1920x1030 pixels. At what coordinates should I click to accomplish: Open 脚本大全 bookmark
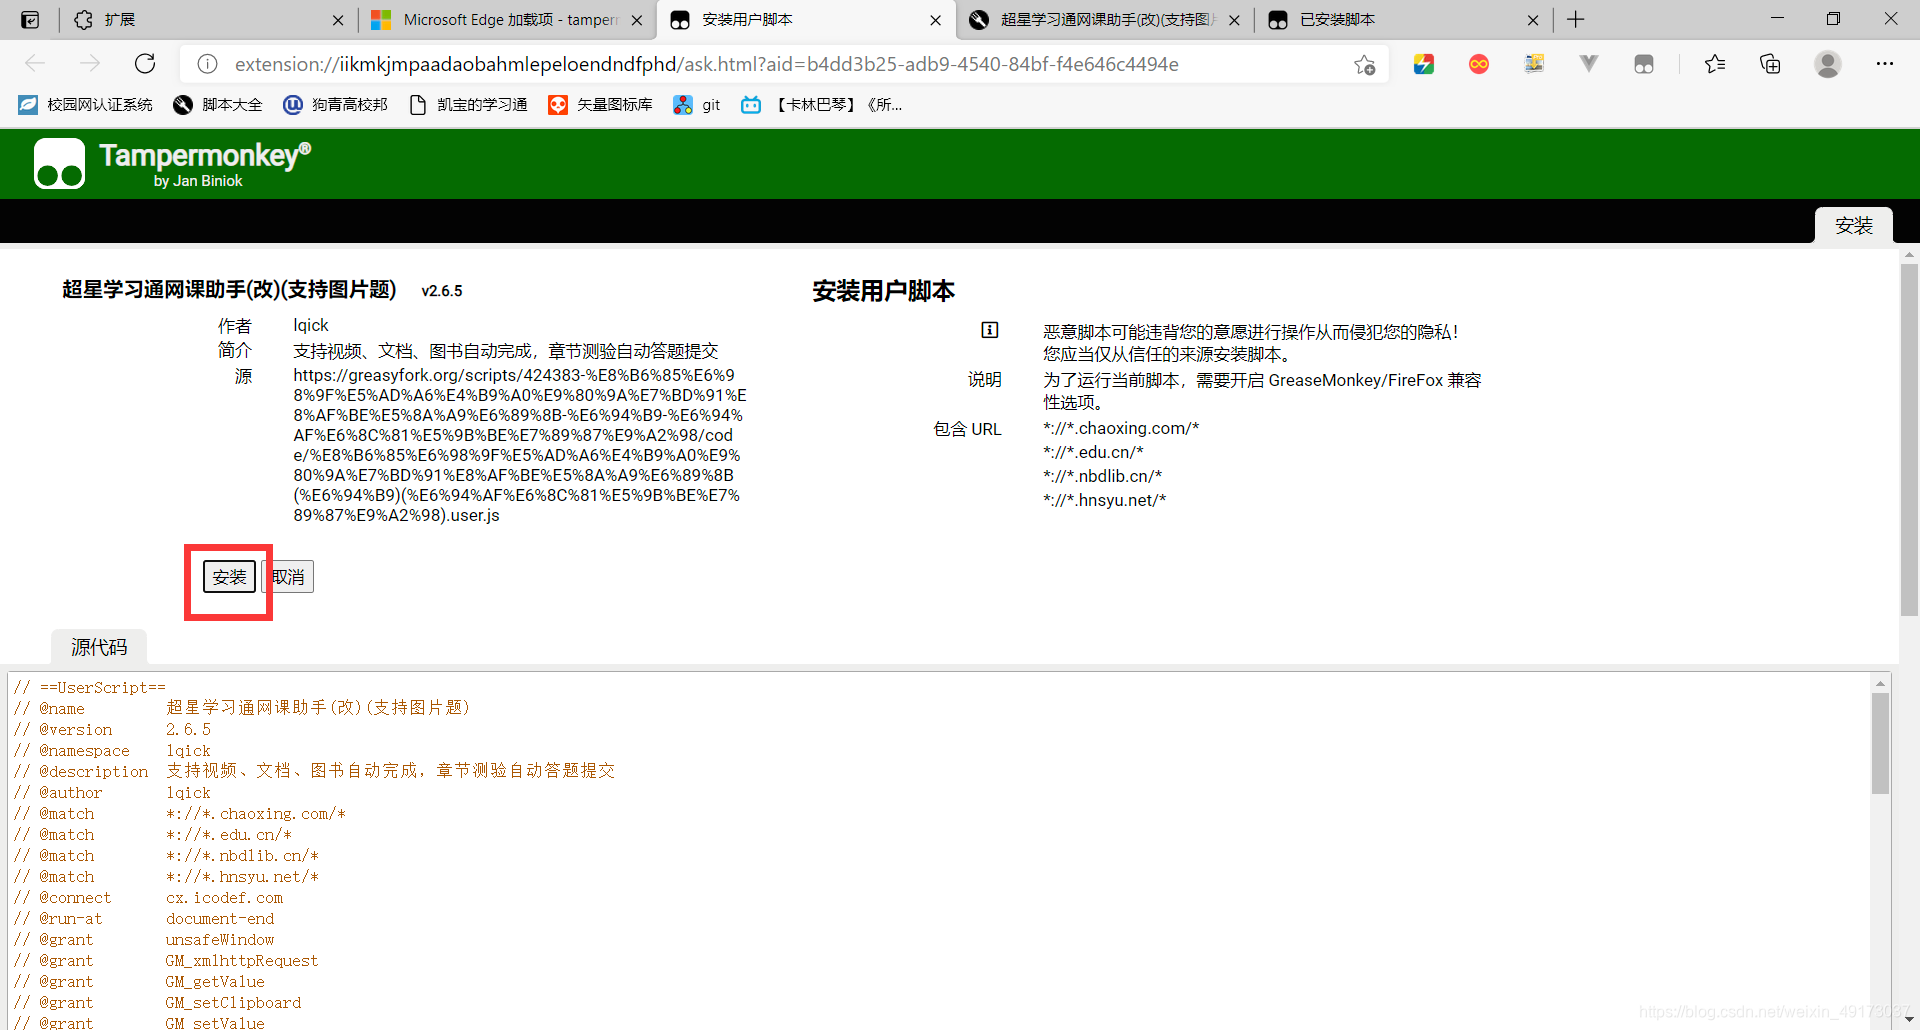point(218,105)
